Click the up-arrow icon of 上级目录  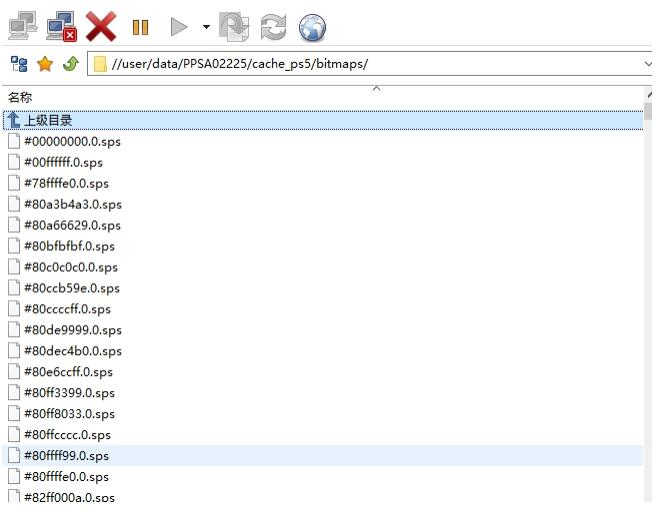tap(13, 120)
